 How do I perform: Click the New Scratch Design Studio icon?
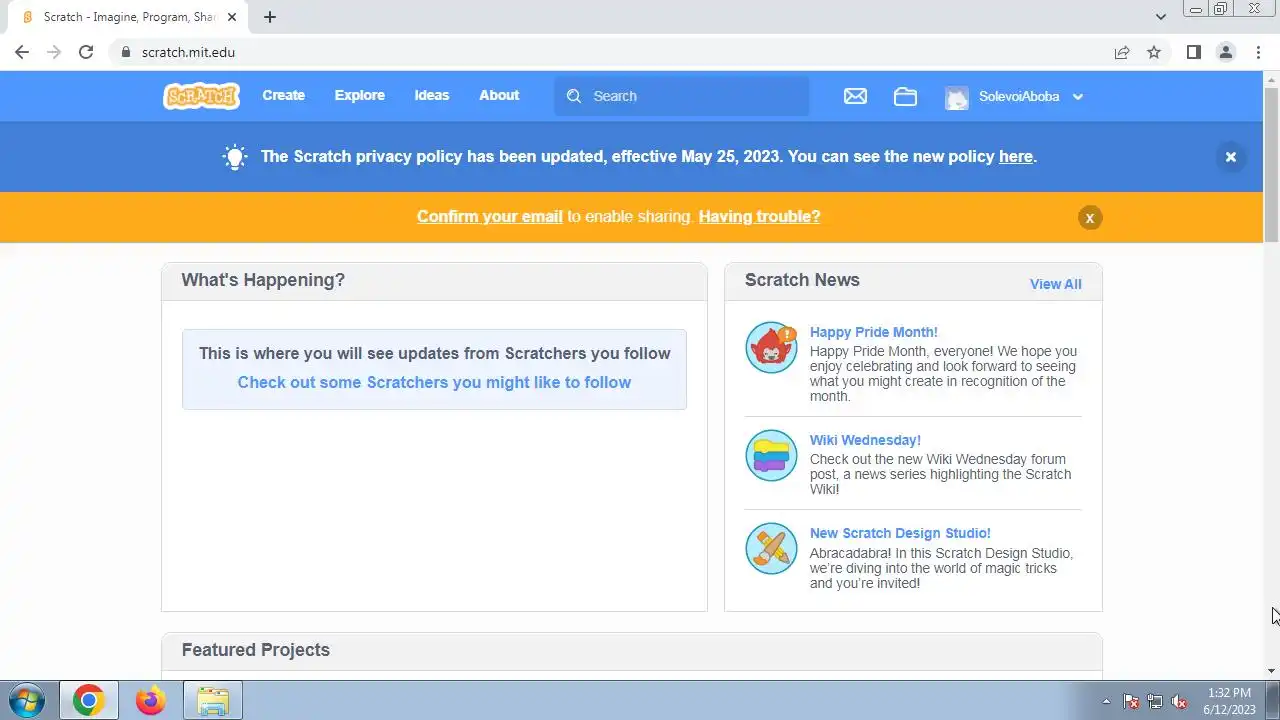(x=771, y=548)
